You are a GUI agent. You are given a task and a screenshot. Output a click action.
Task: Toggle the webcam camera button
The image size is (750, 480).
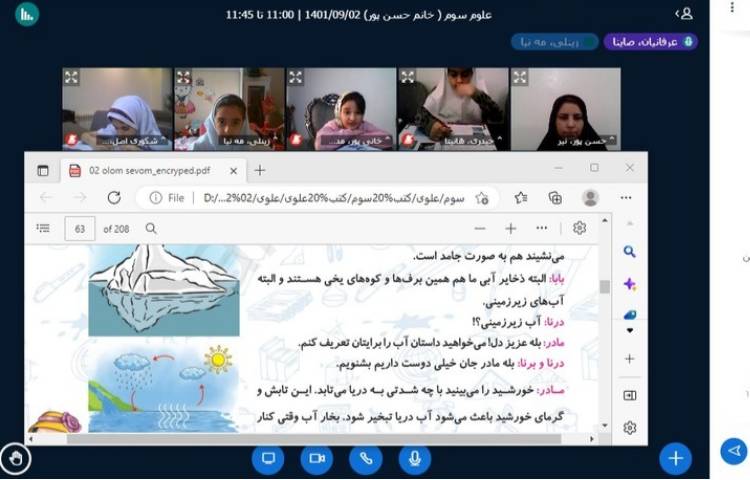pos(317,458)
